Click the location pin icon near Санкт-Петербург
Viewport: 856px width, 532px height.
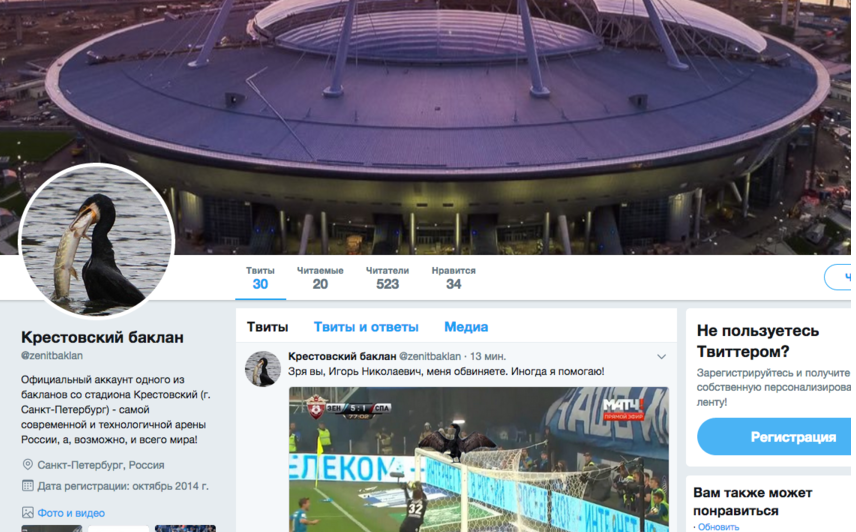(27, 465)
